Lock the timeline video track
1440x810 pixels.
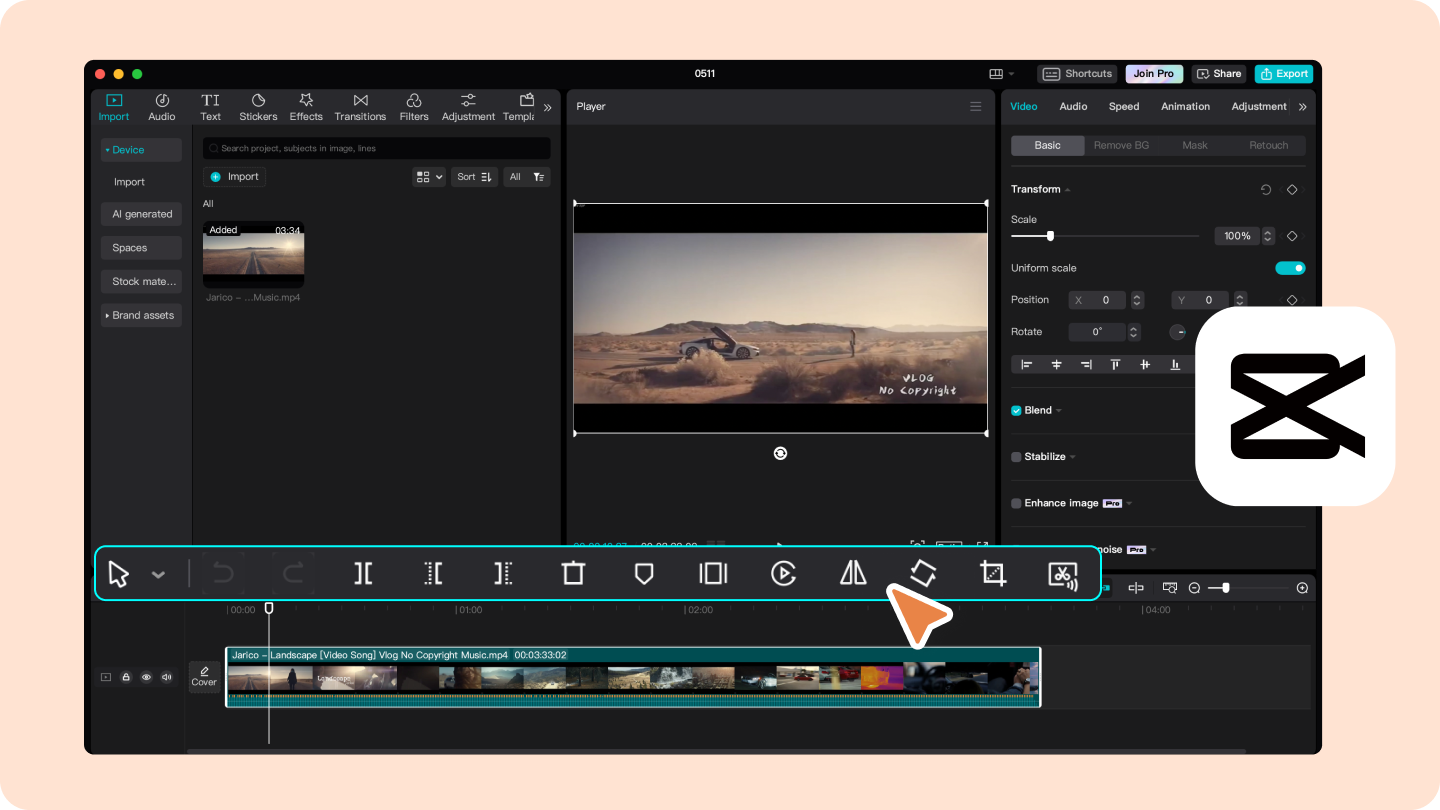126,677
